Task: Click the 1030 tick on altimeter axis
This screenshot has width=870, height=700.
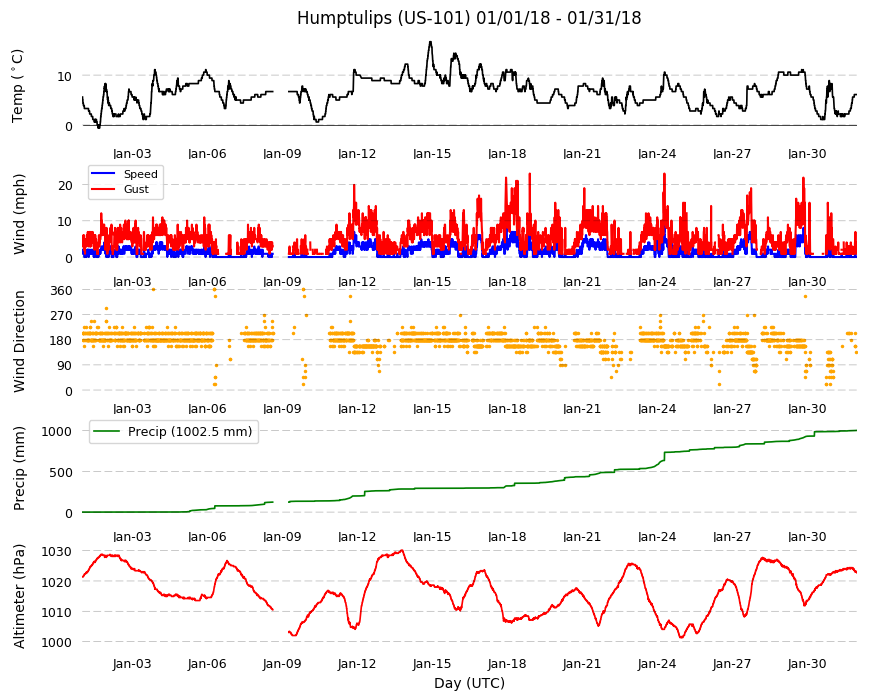Action: tap(57, 551)
